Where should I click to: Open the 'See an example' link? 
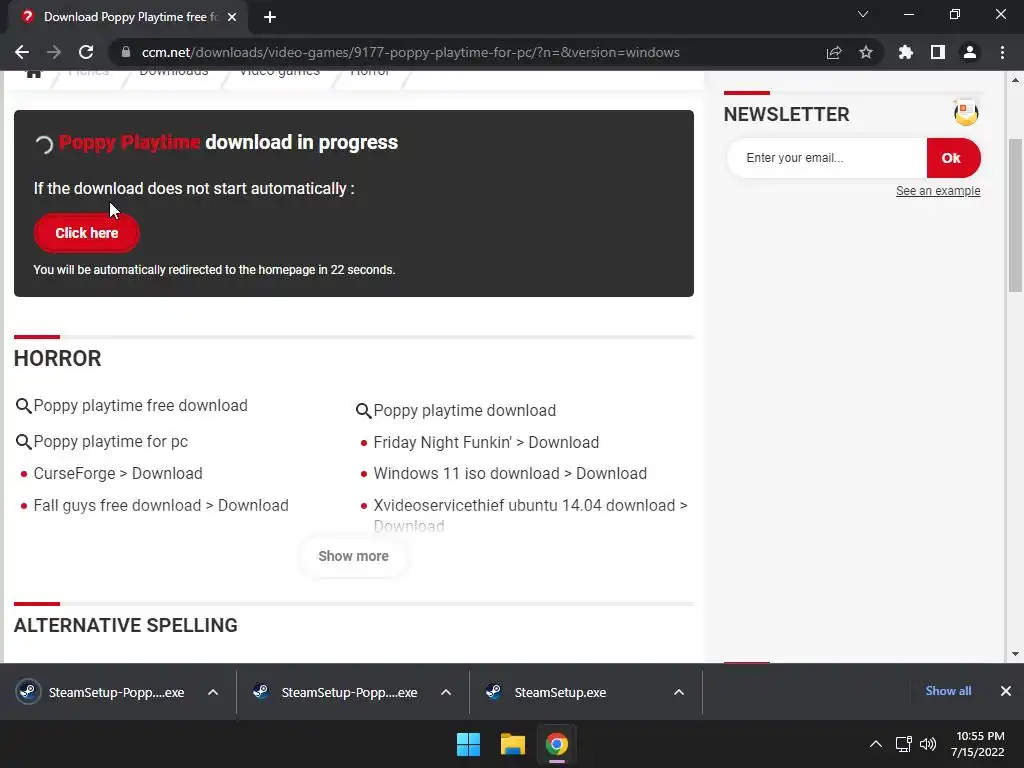click(x=938, y=191)
